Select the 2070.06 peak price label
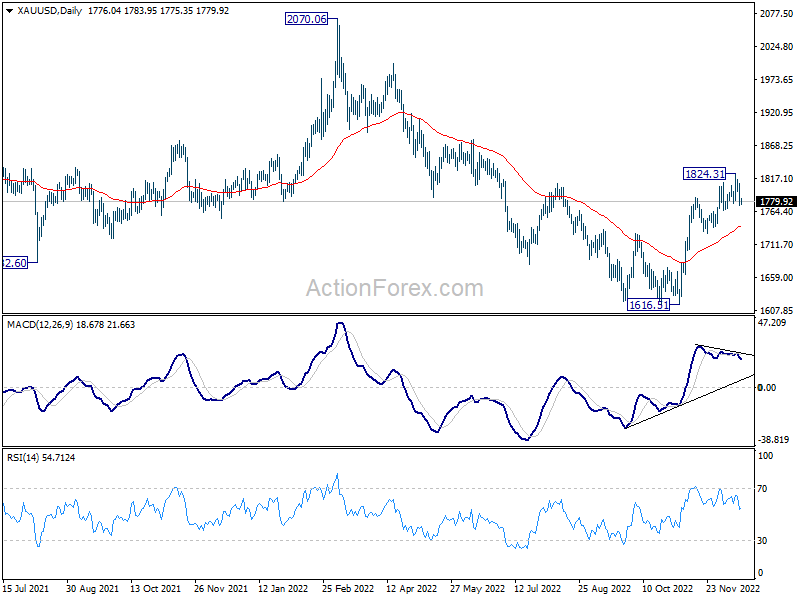Viewport: 800px width, 600px height. tap(307, 19)
